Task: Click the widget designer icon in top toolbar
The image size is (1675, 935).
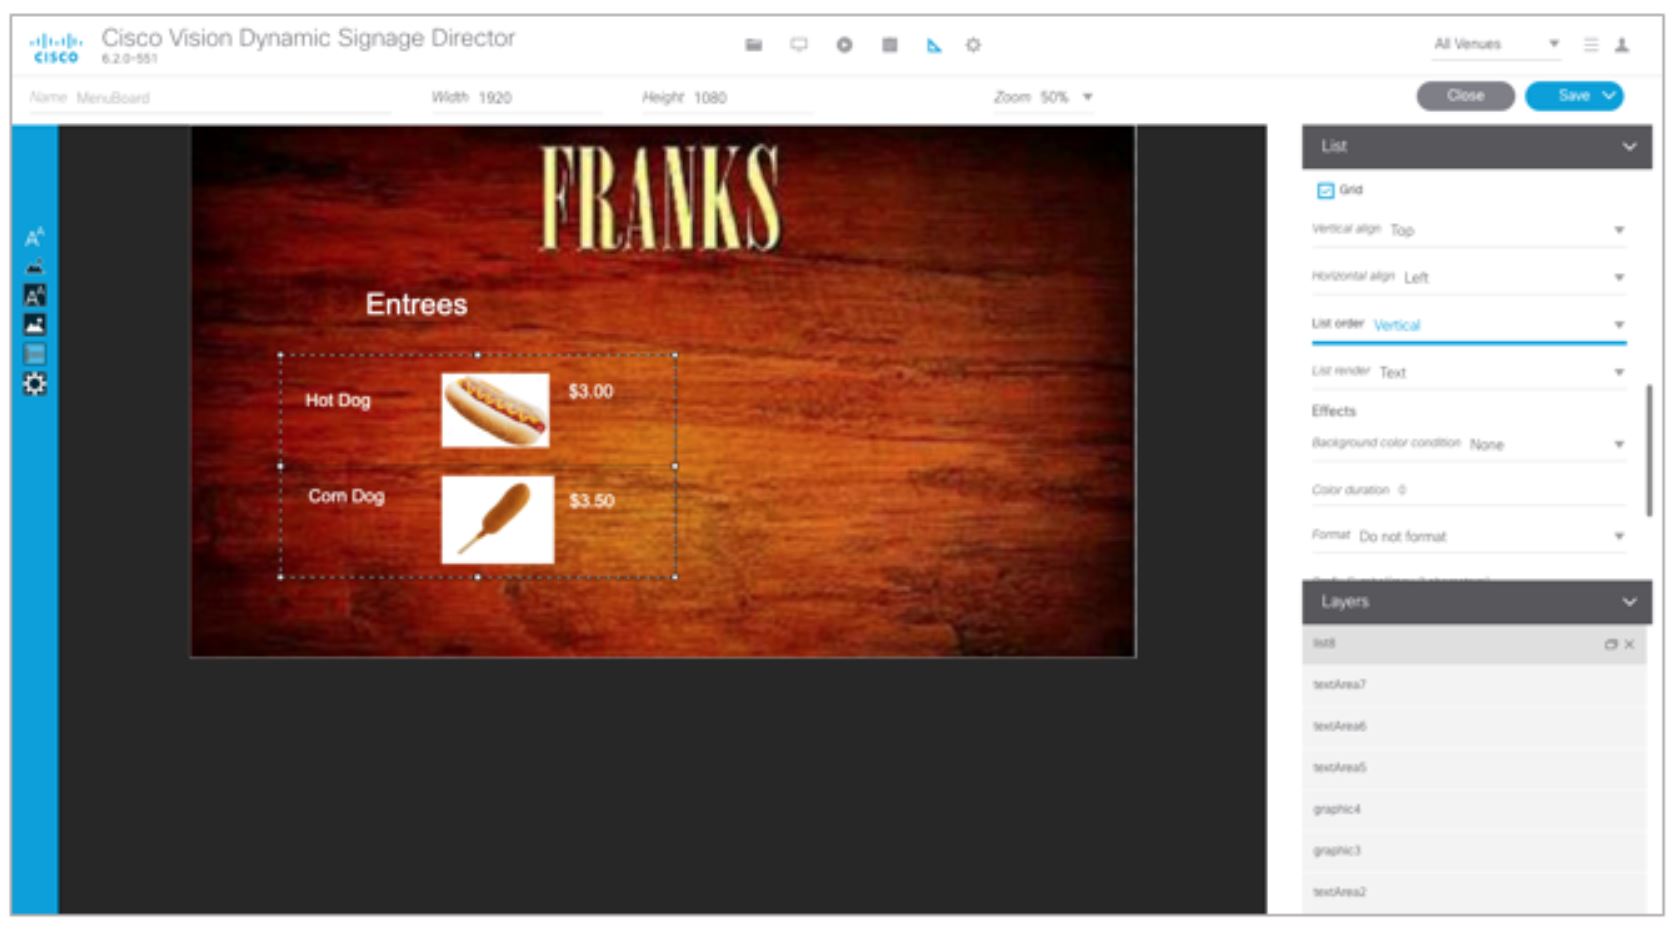Action: click(x=934, y=45)
